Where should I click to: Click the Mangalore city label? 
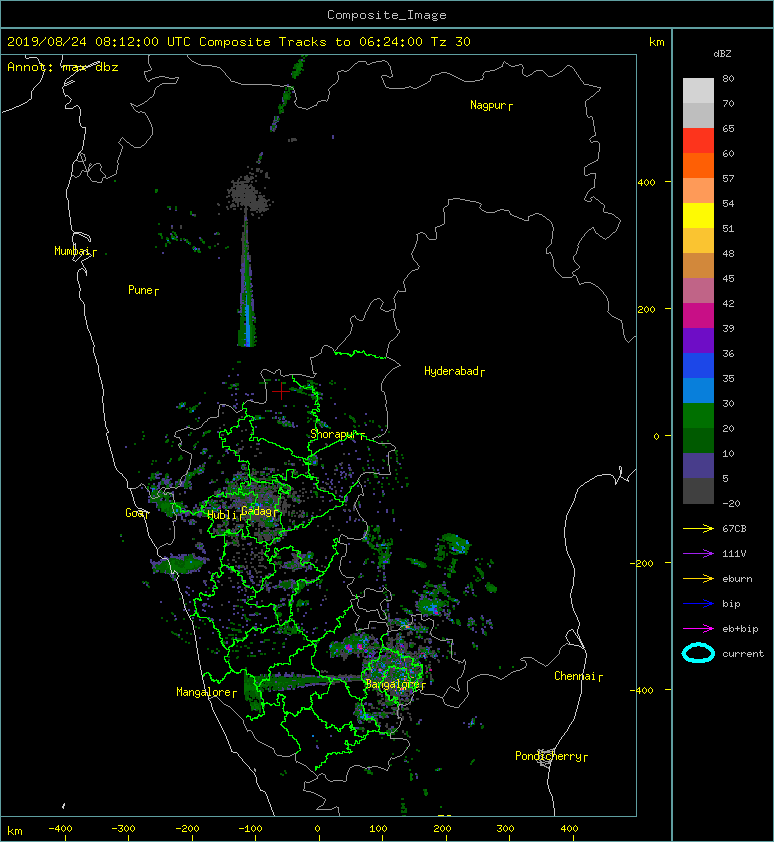tap(204, 692)
